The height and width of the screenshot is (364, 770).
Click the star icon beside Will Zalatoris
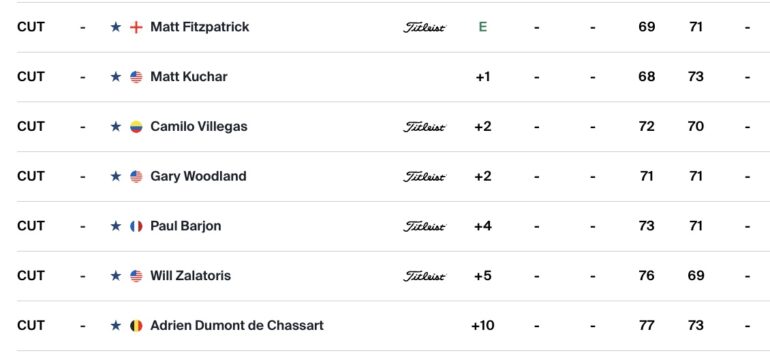point(115,276)
